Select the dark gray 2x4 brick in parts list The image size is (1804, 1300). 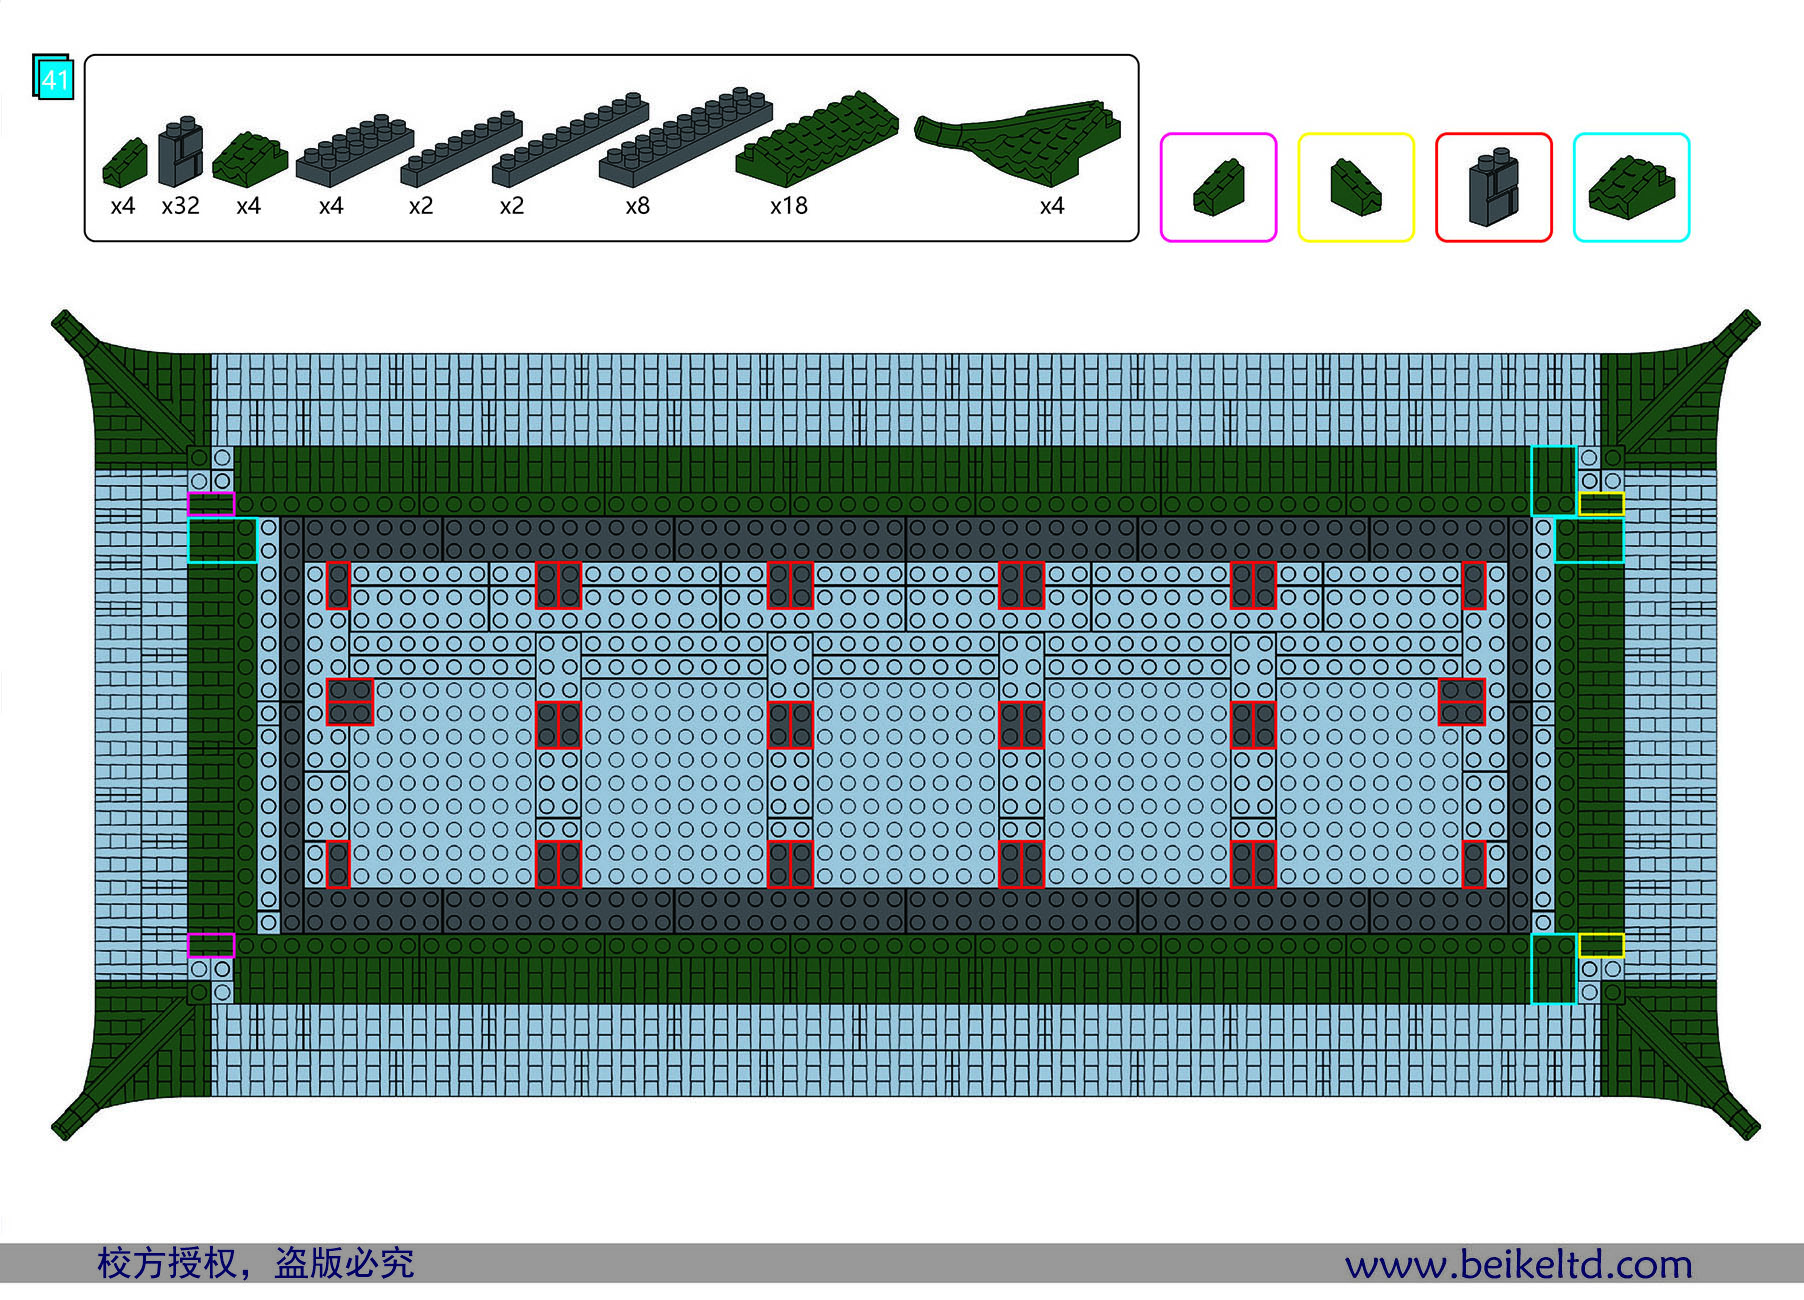click(355, 151)
